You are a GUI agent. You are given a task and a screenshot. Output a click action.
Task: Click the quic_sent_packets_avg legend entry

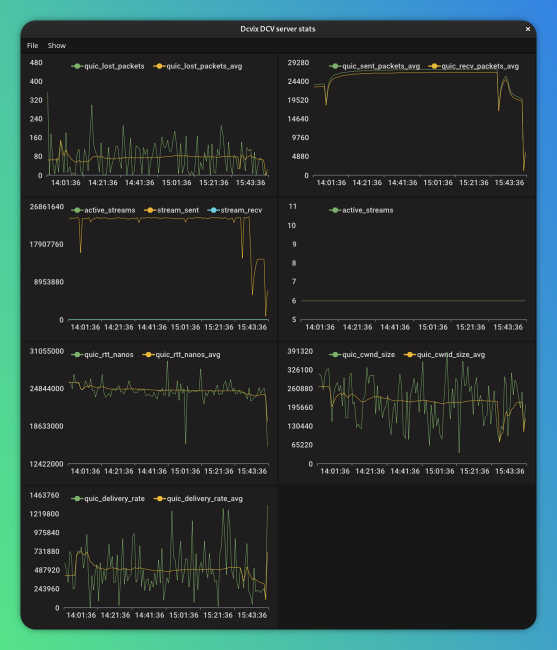coord(375,66)
